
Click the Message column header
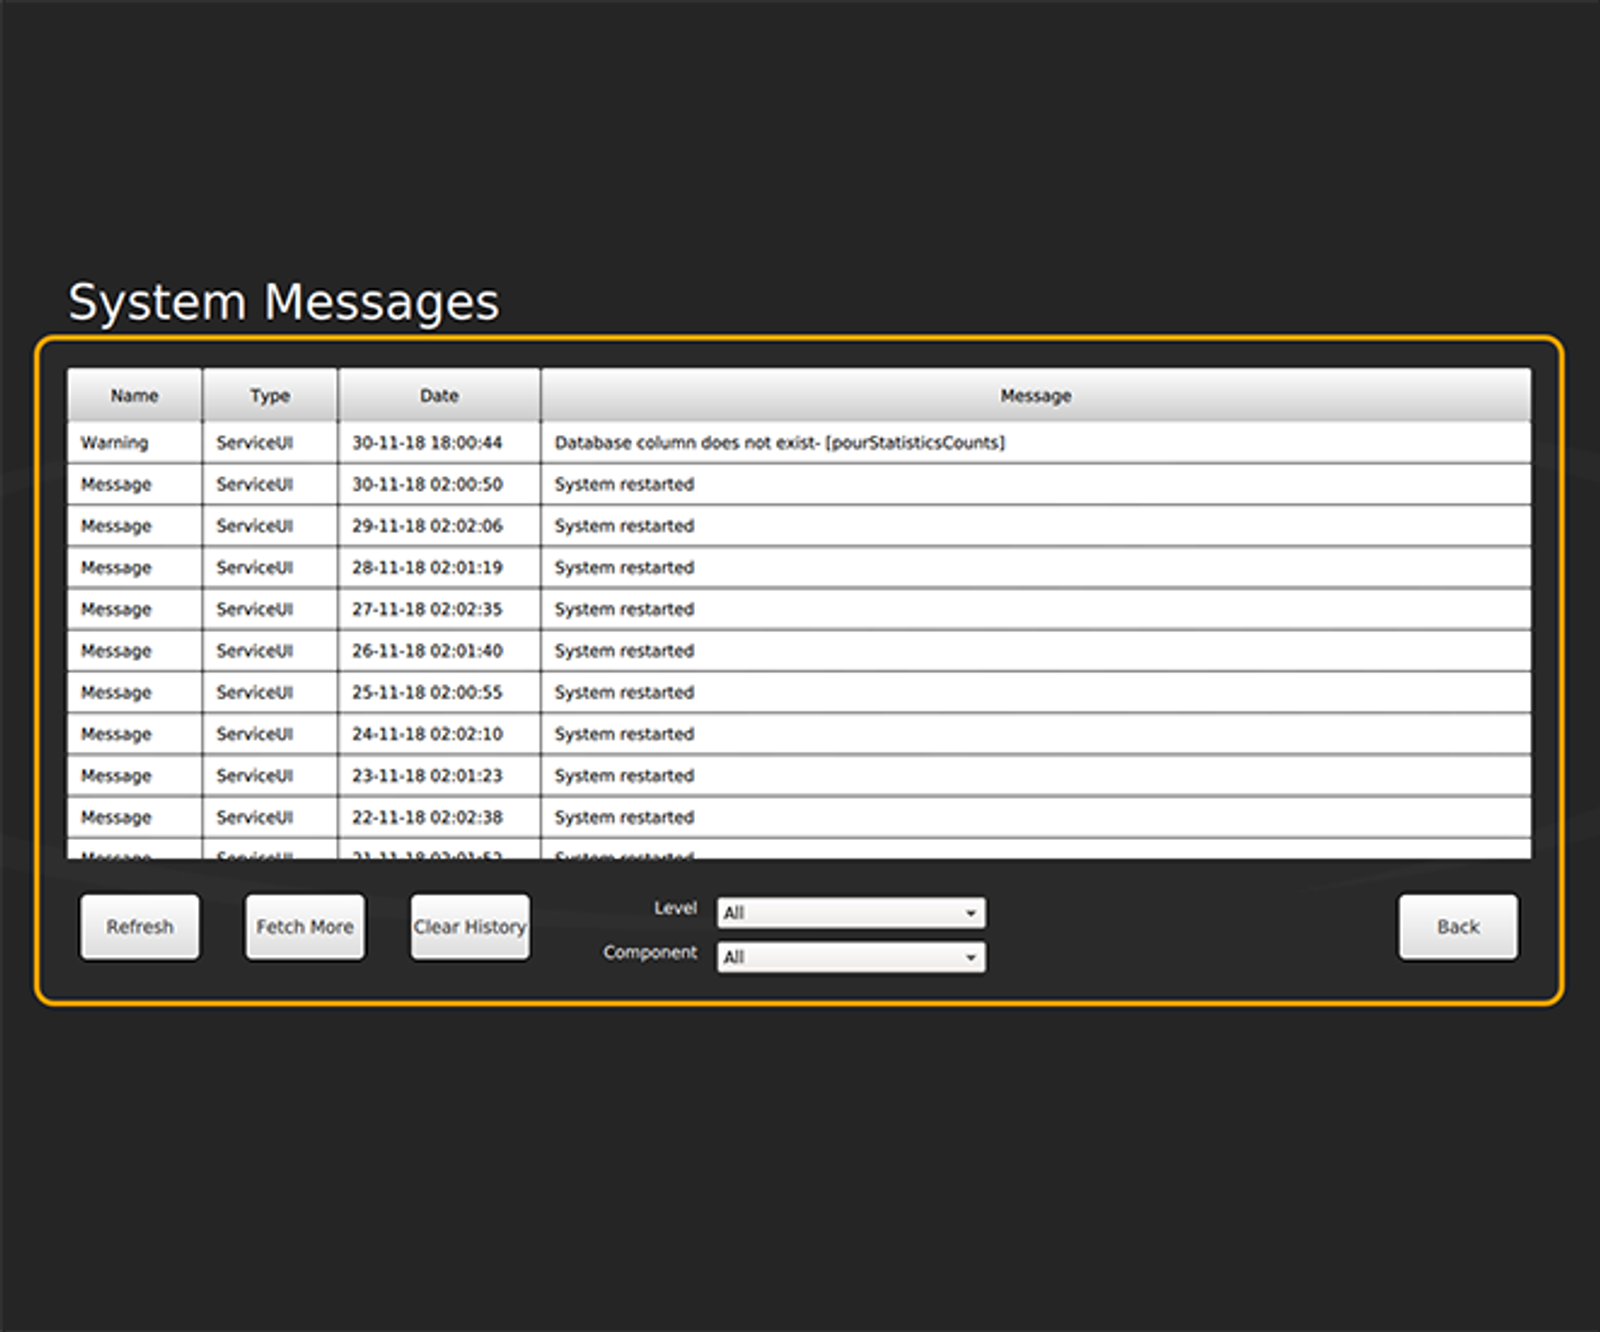point(1036,395)
